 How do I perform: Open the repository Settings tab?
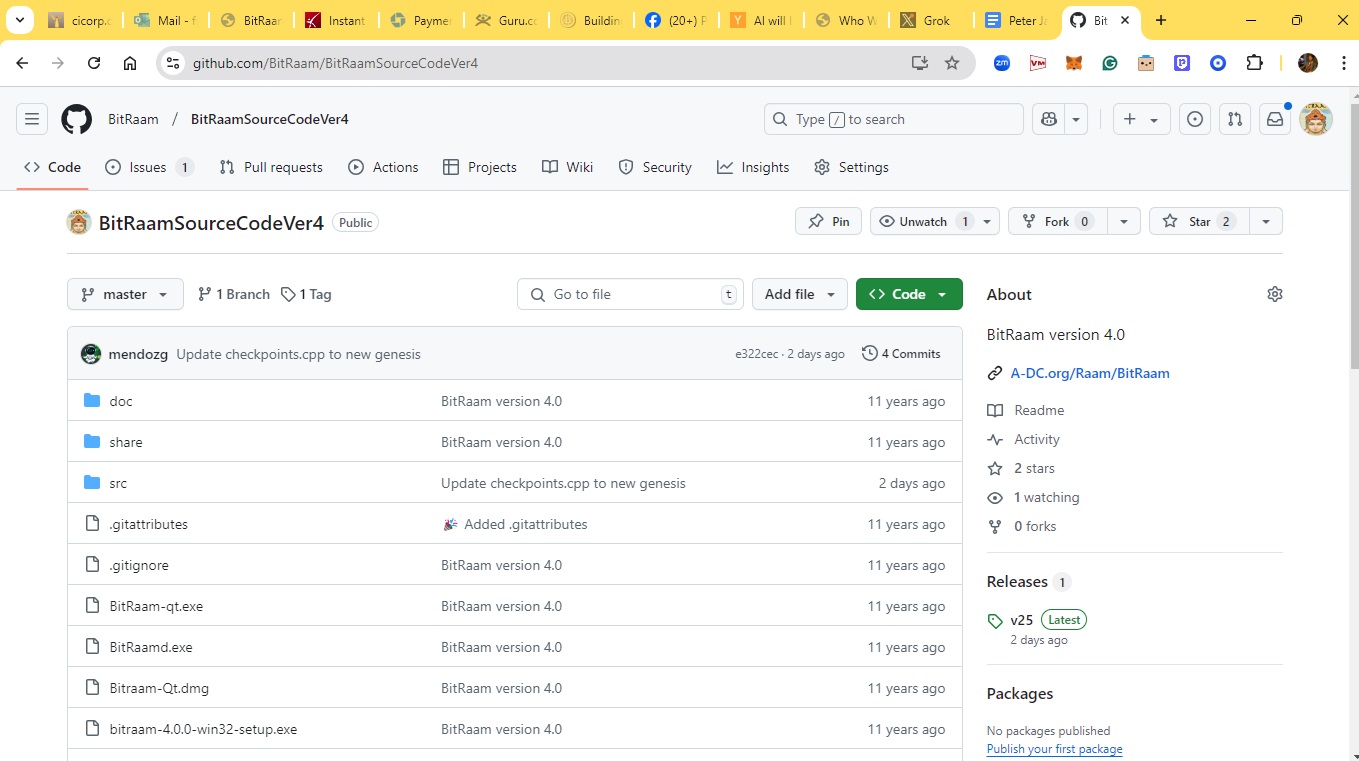pyautogui.click(x=851, y=167)
